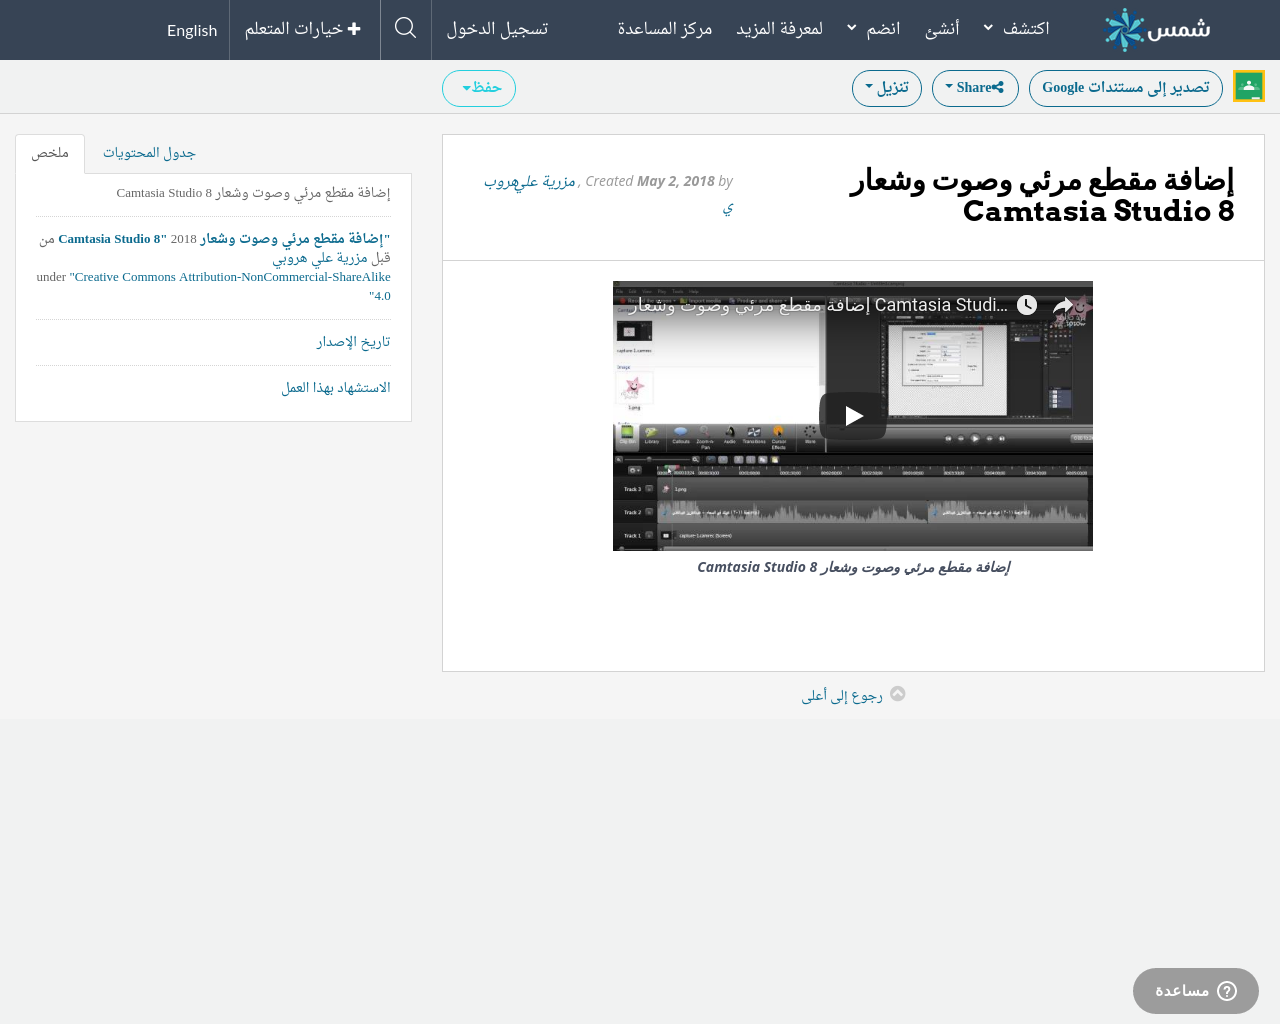Viewport: 1280px width, 1024px height.
Task: Play the embedded YouTube video
Action: pos(853,416)
